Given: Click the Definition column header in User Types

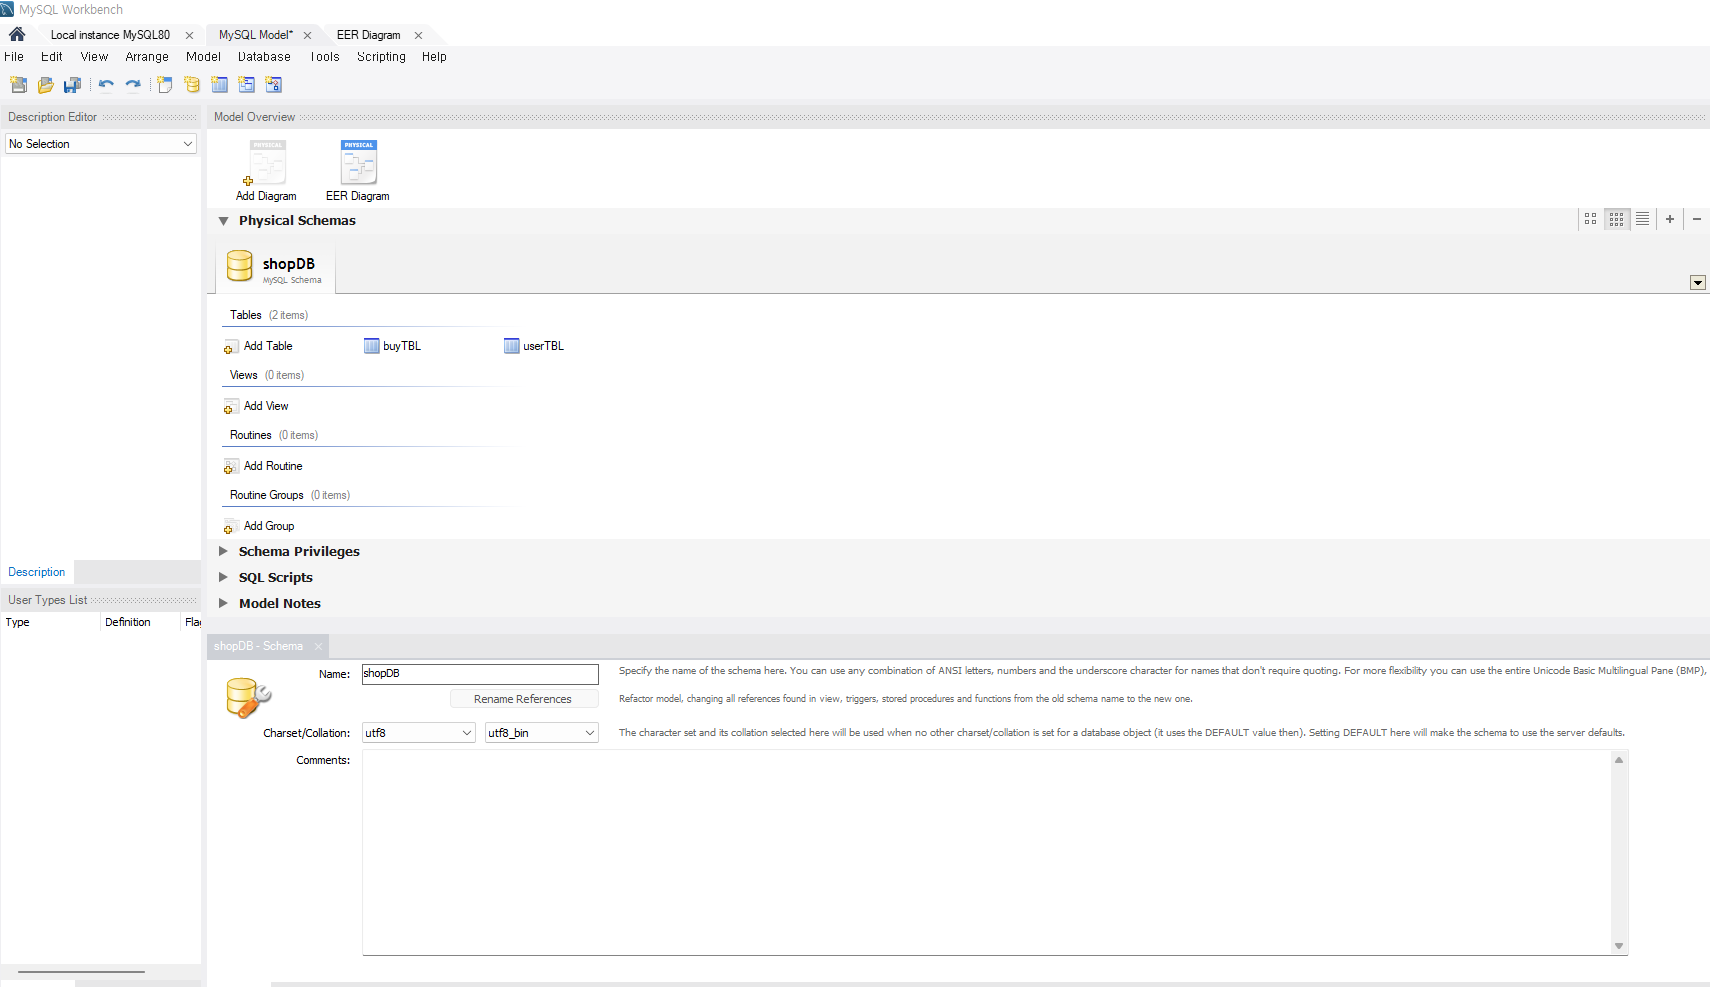Looking at the screenshot, I should (140, 622).
